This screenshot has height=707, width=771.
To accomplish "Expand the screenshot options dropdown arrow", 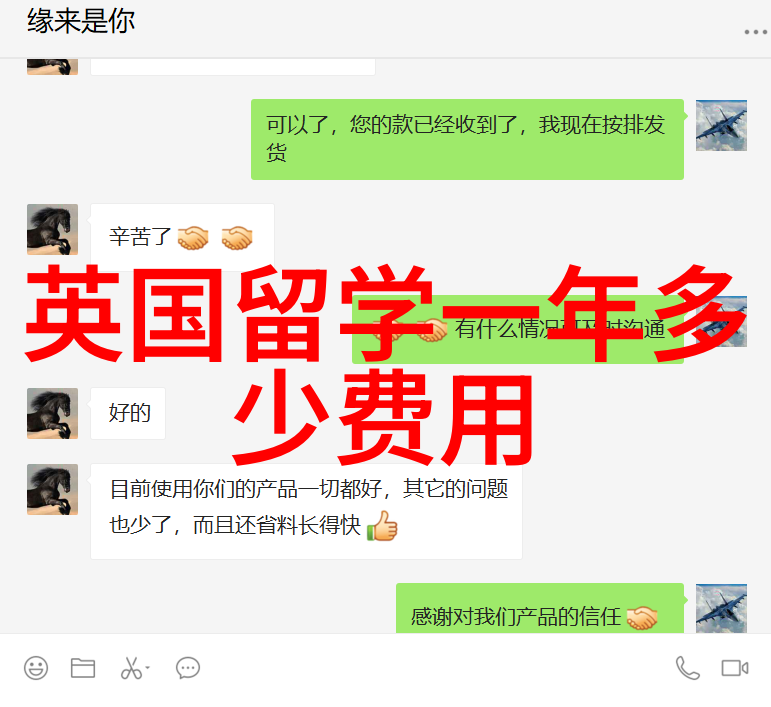I will [148, 668].
